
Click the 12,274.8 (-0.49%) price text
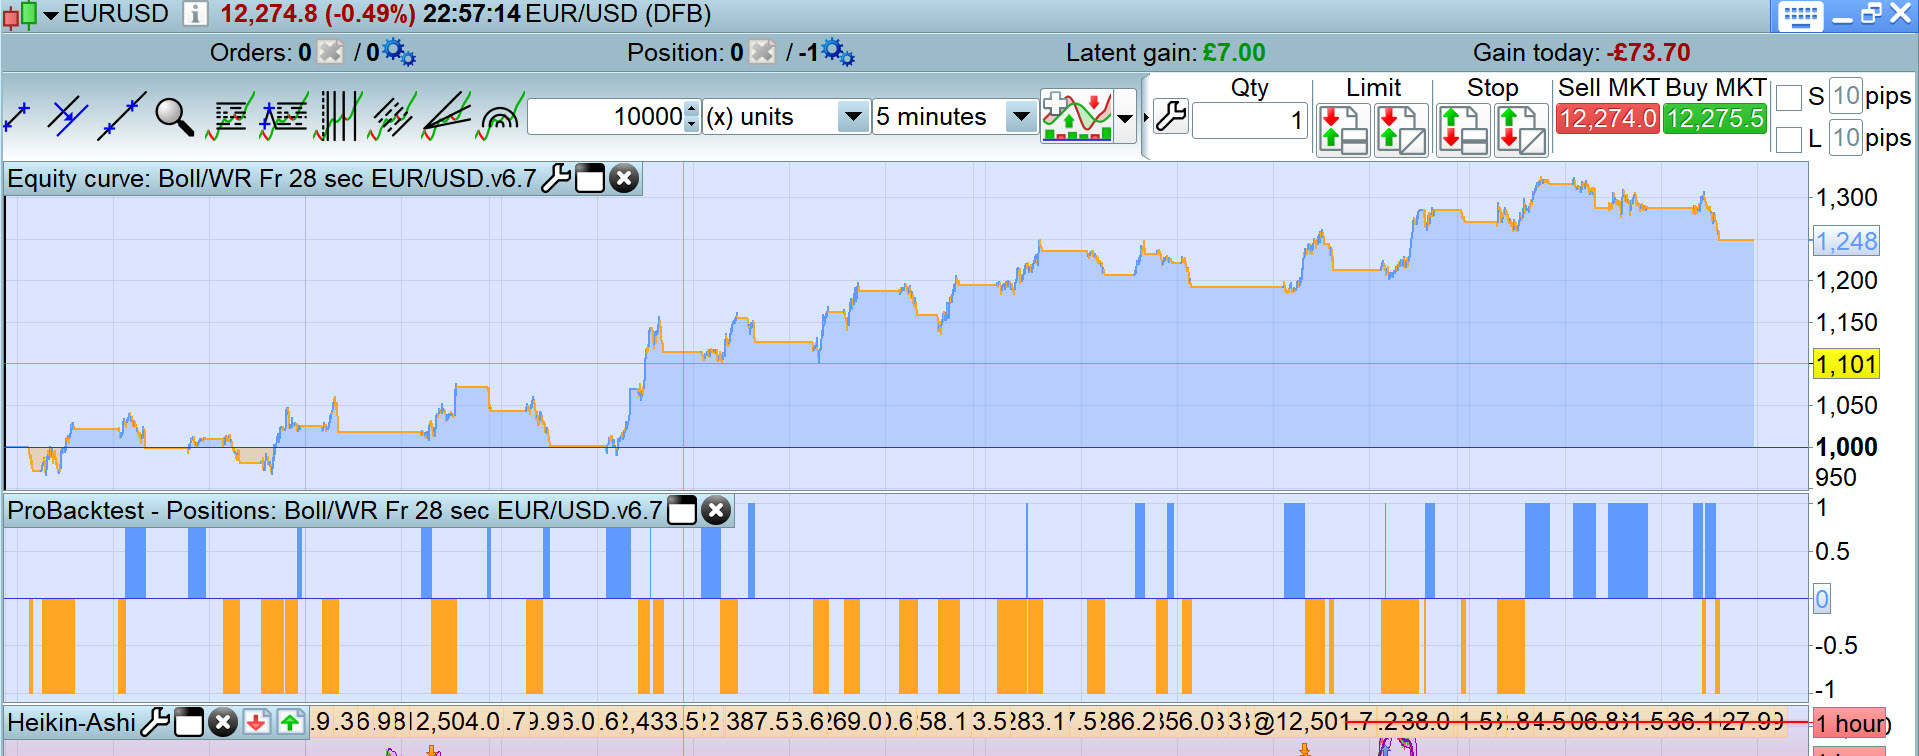tap(318, 14)
